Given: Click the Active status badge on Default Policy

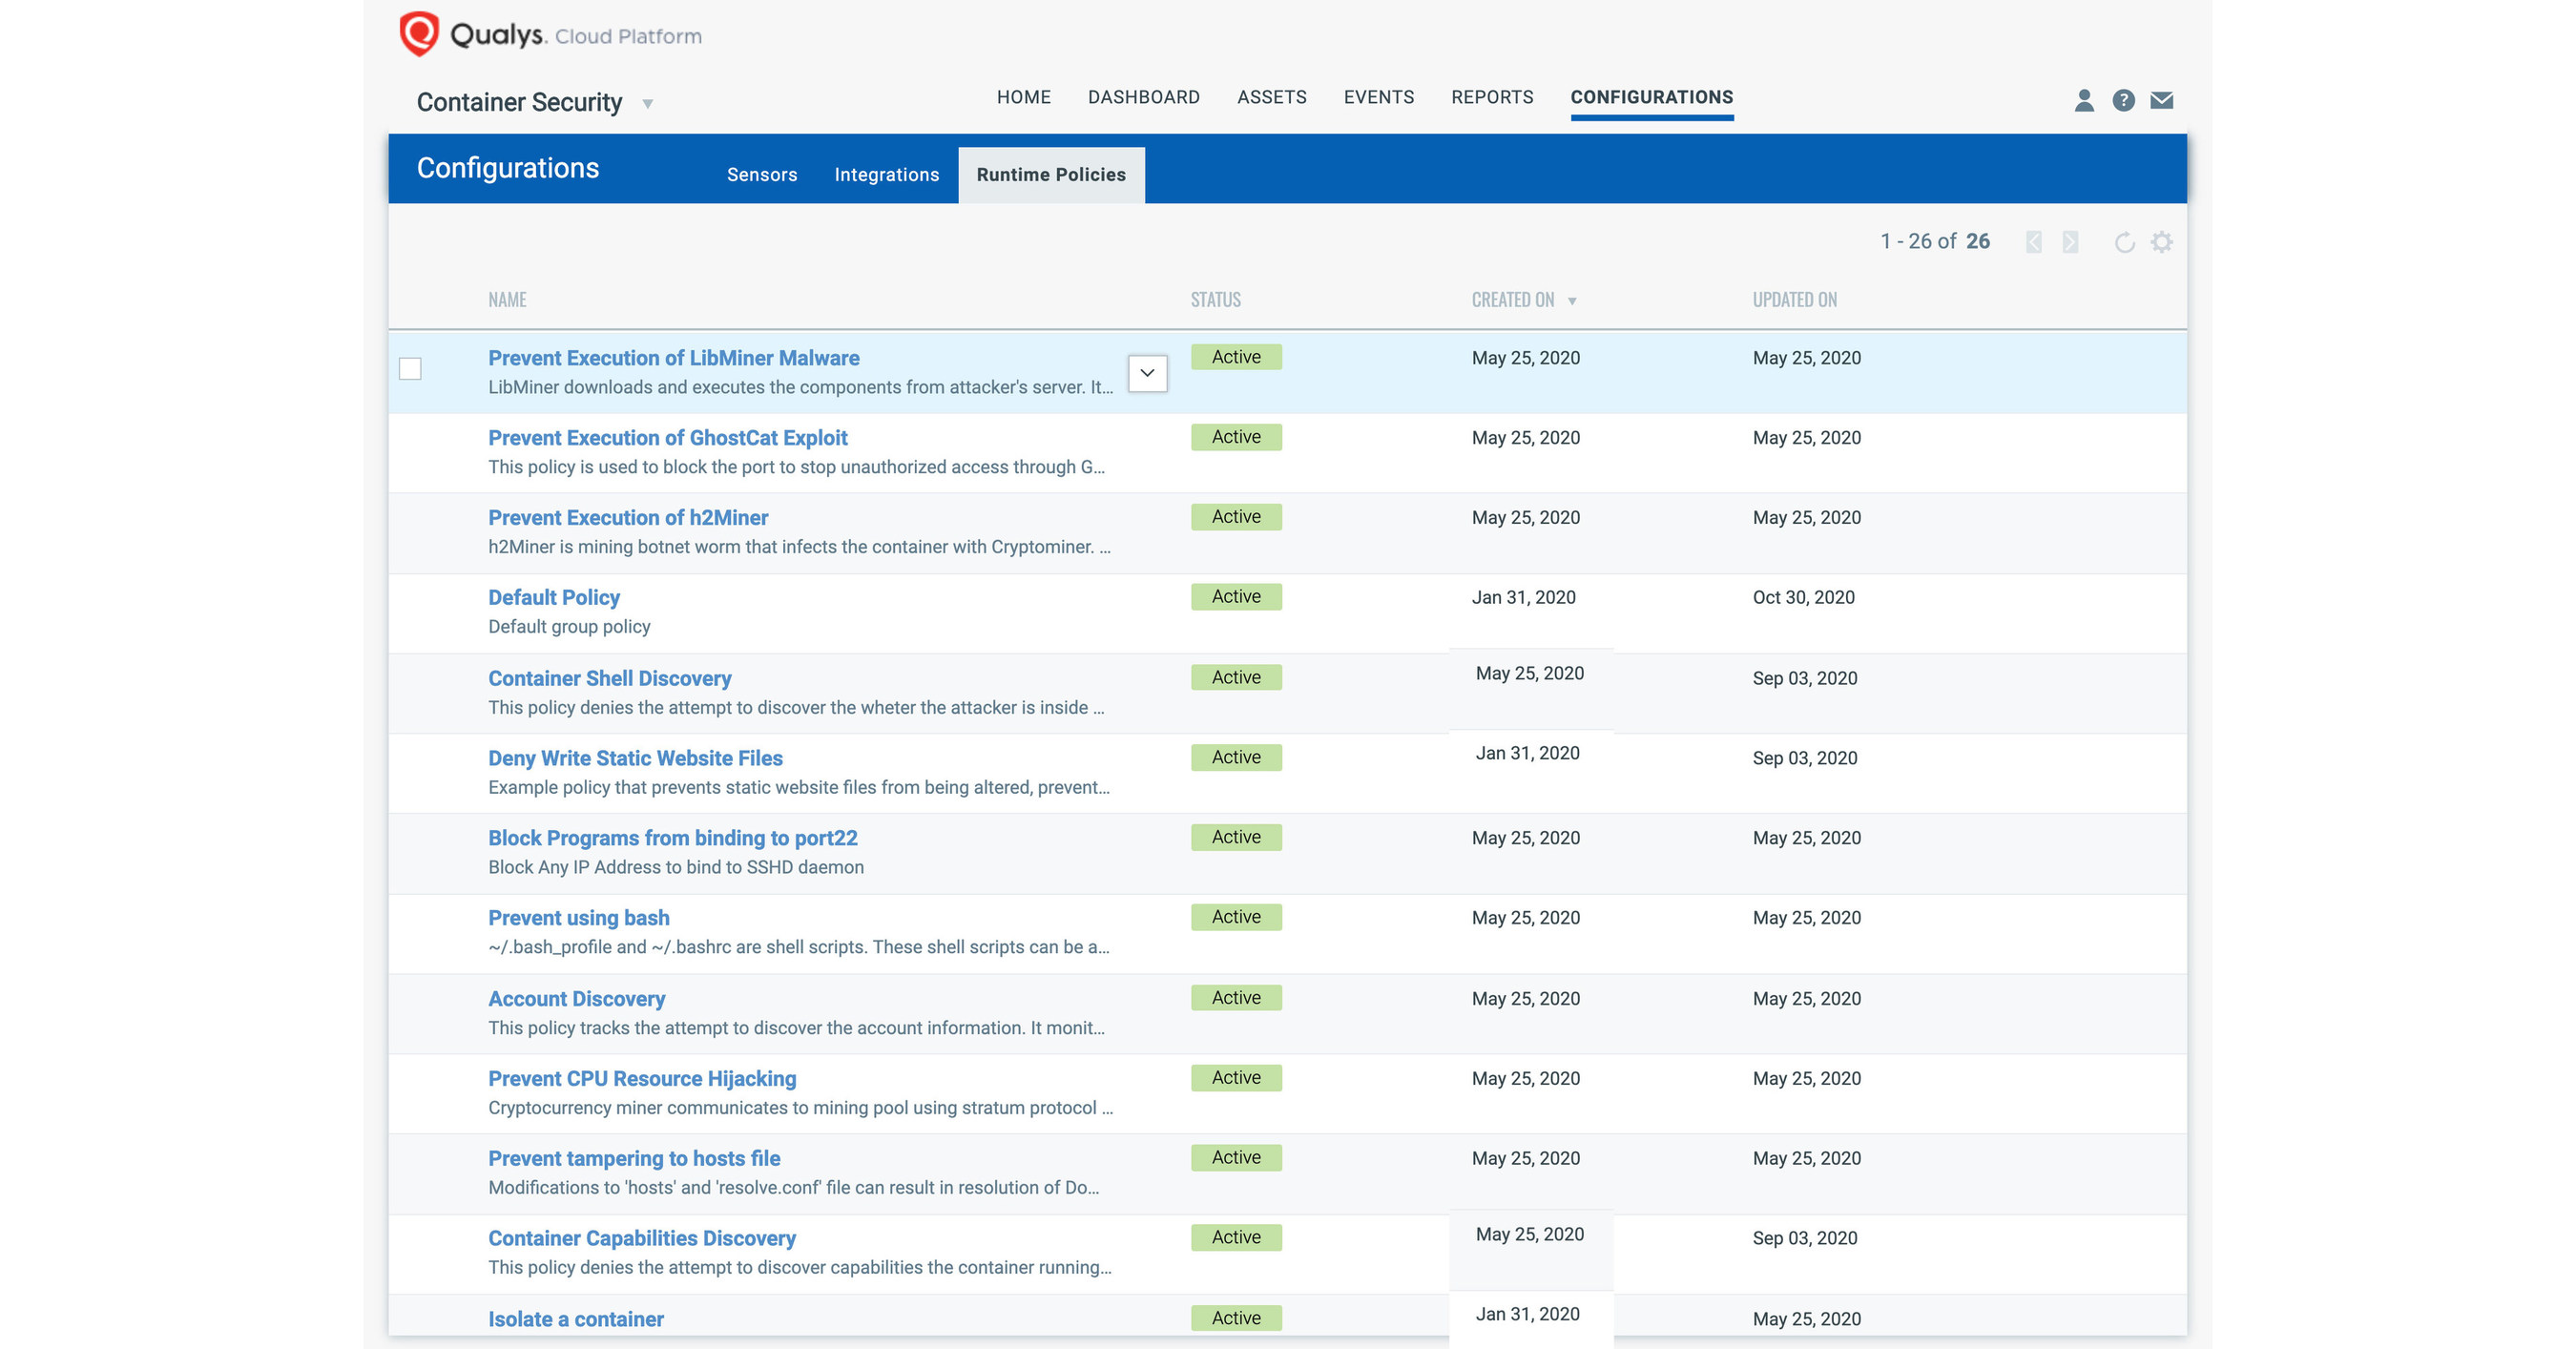Looking at the screenshot, I should point(1236,596).
